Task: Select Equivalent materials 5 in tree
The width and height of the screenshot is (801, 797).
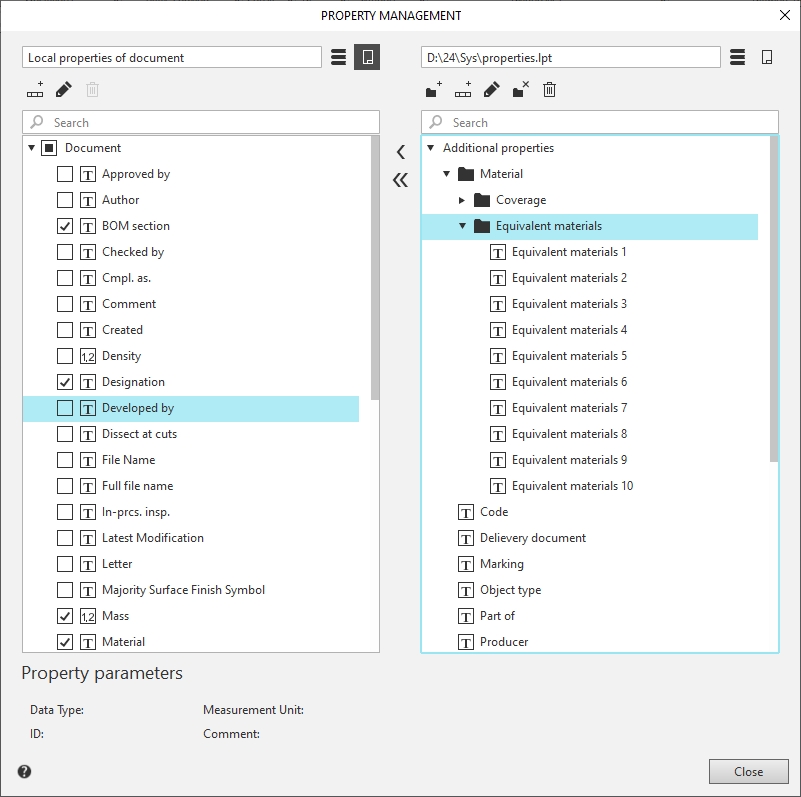Action: coord(569,356)
